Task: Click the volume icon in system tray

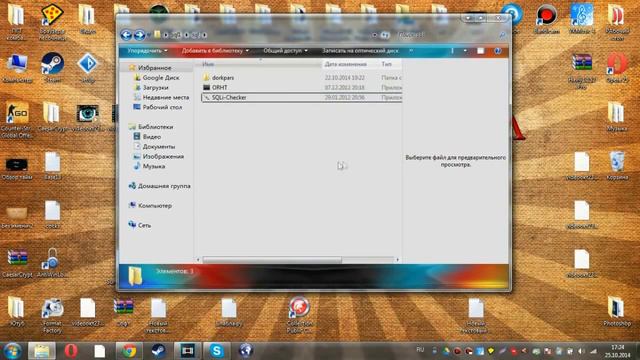Action: (x=581, y=351)
